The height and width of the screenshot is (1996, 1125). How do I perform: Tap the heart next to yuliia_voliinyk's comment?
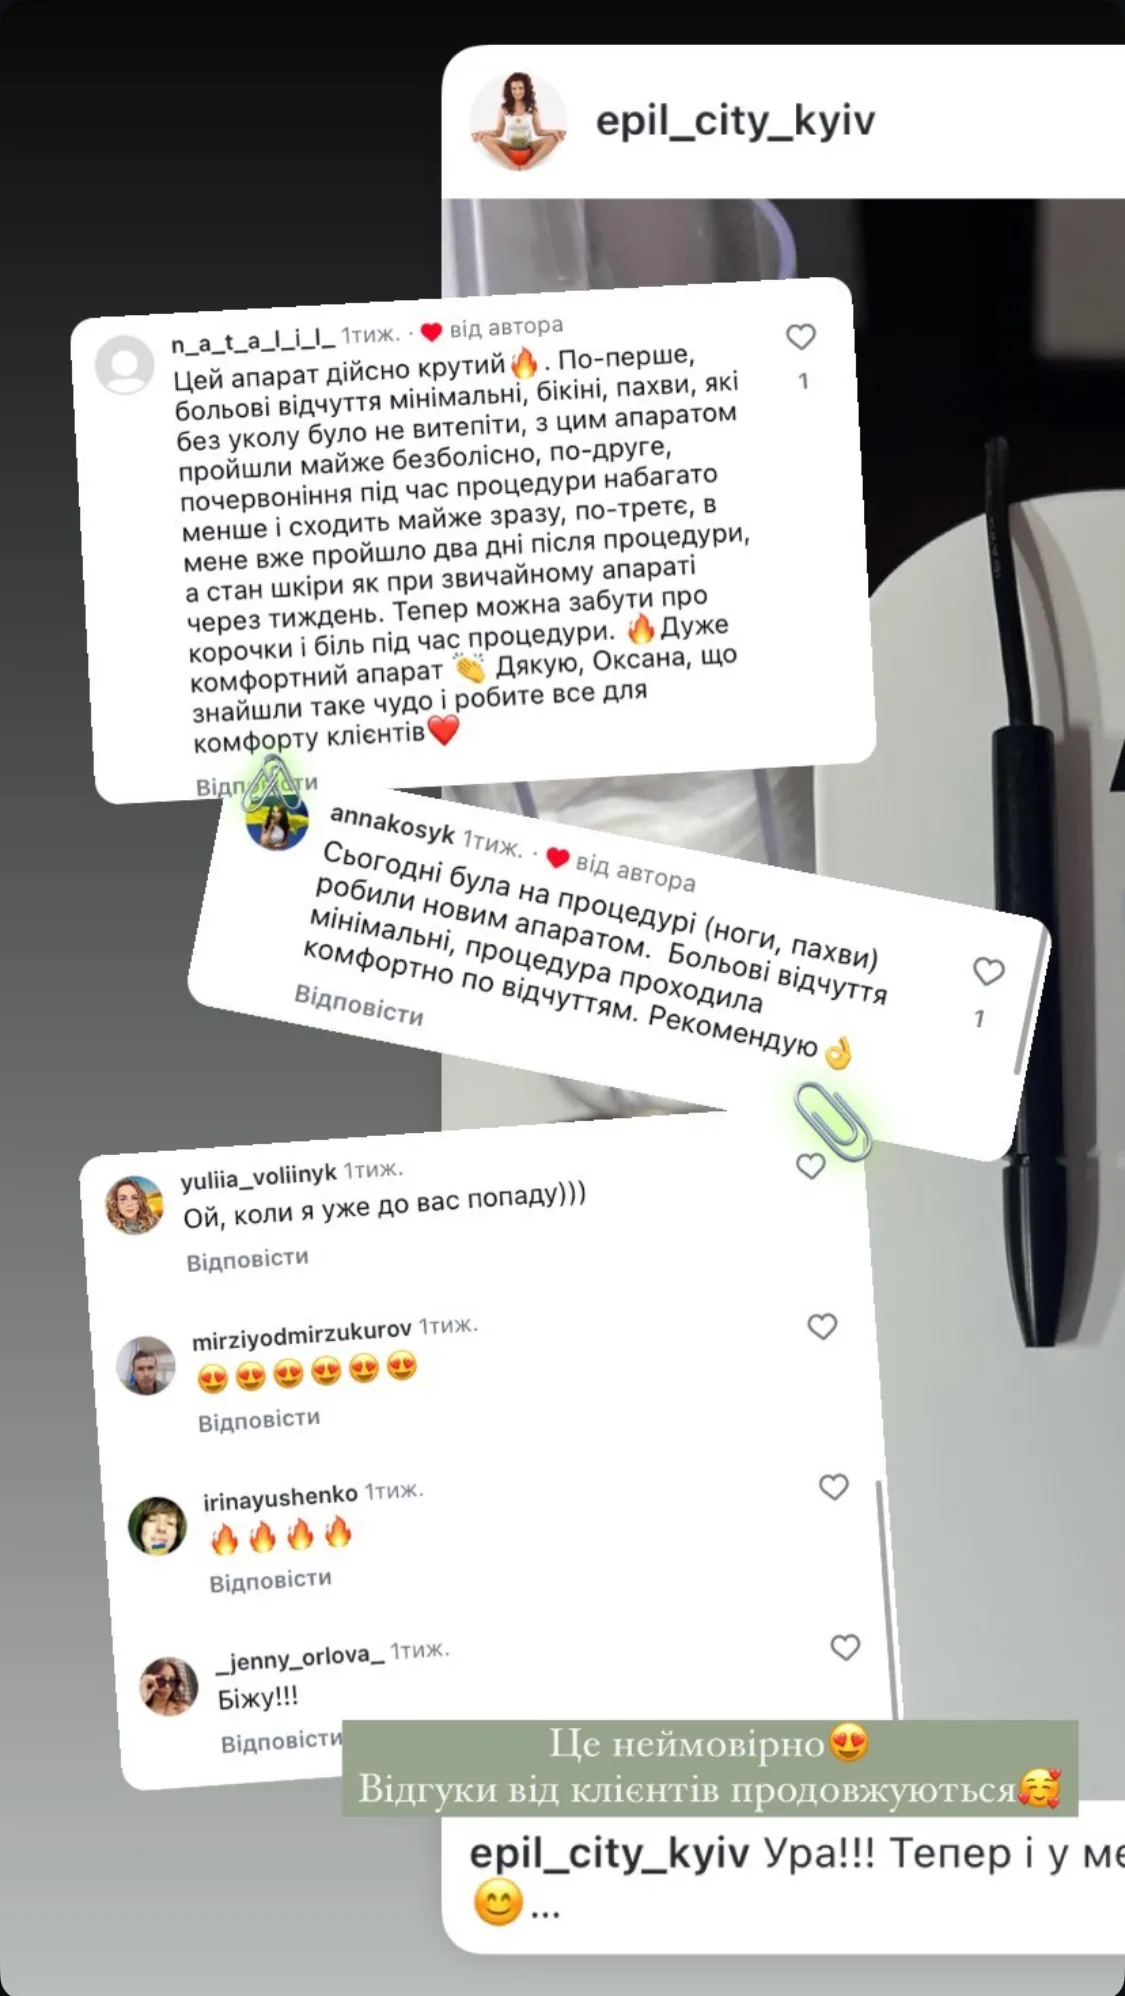[810, 1166]
